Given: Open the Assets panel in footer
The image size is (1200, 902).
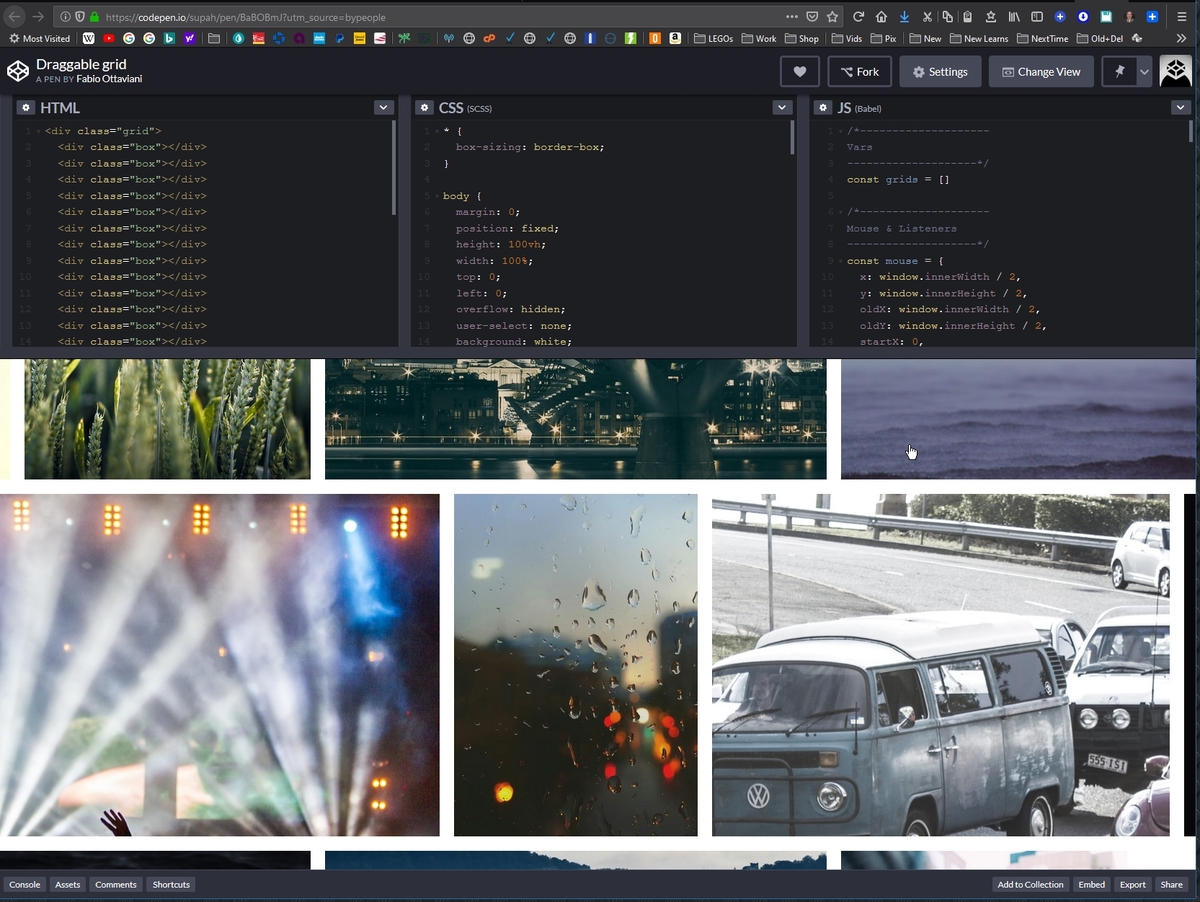Looking at the screenshot, I should point(68,885).
